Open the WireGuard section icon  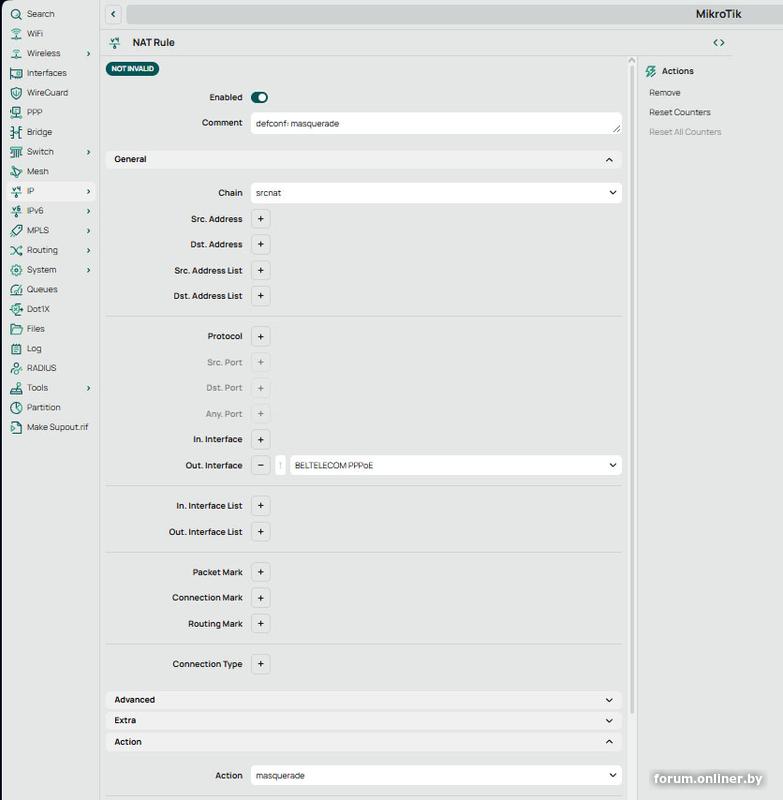coord(16,93)
